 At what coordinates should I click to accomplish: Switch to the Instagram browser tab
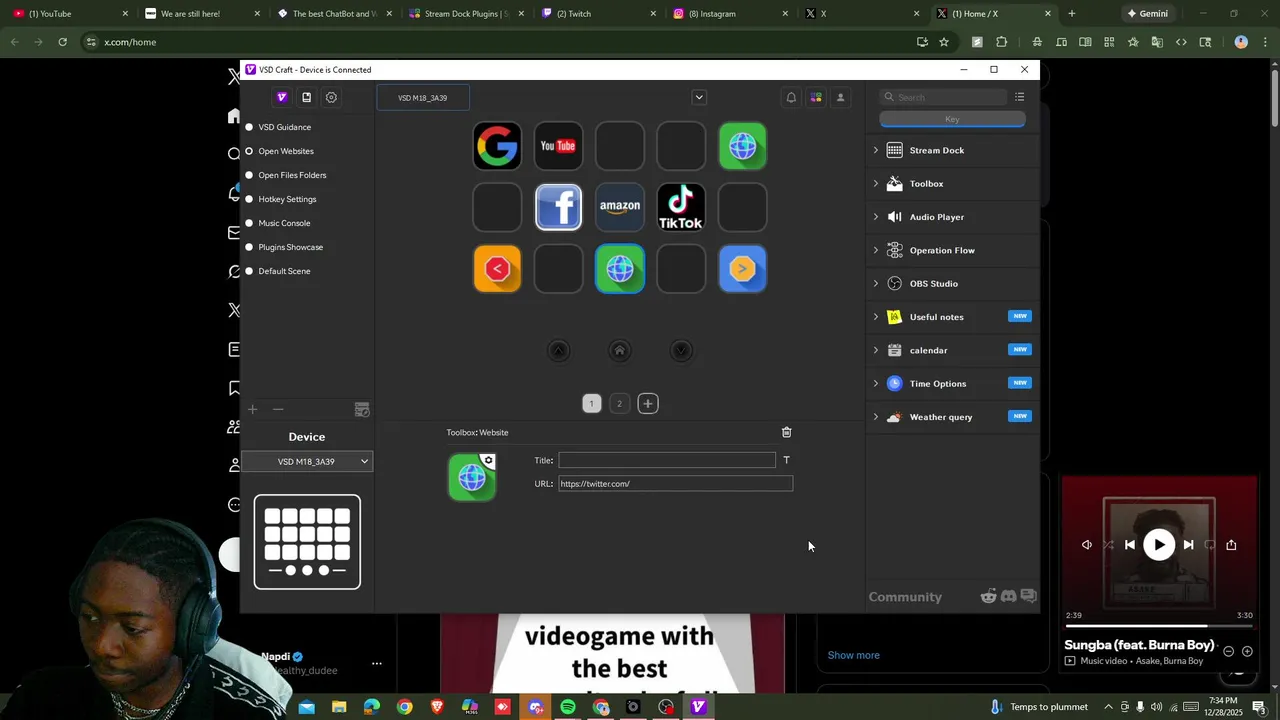tap(732, 14)
